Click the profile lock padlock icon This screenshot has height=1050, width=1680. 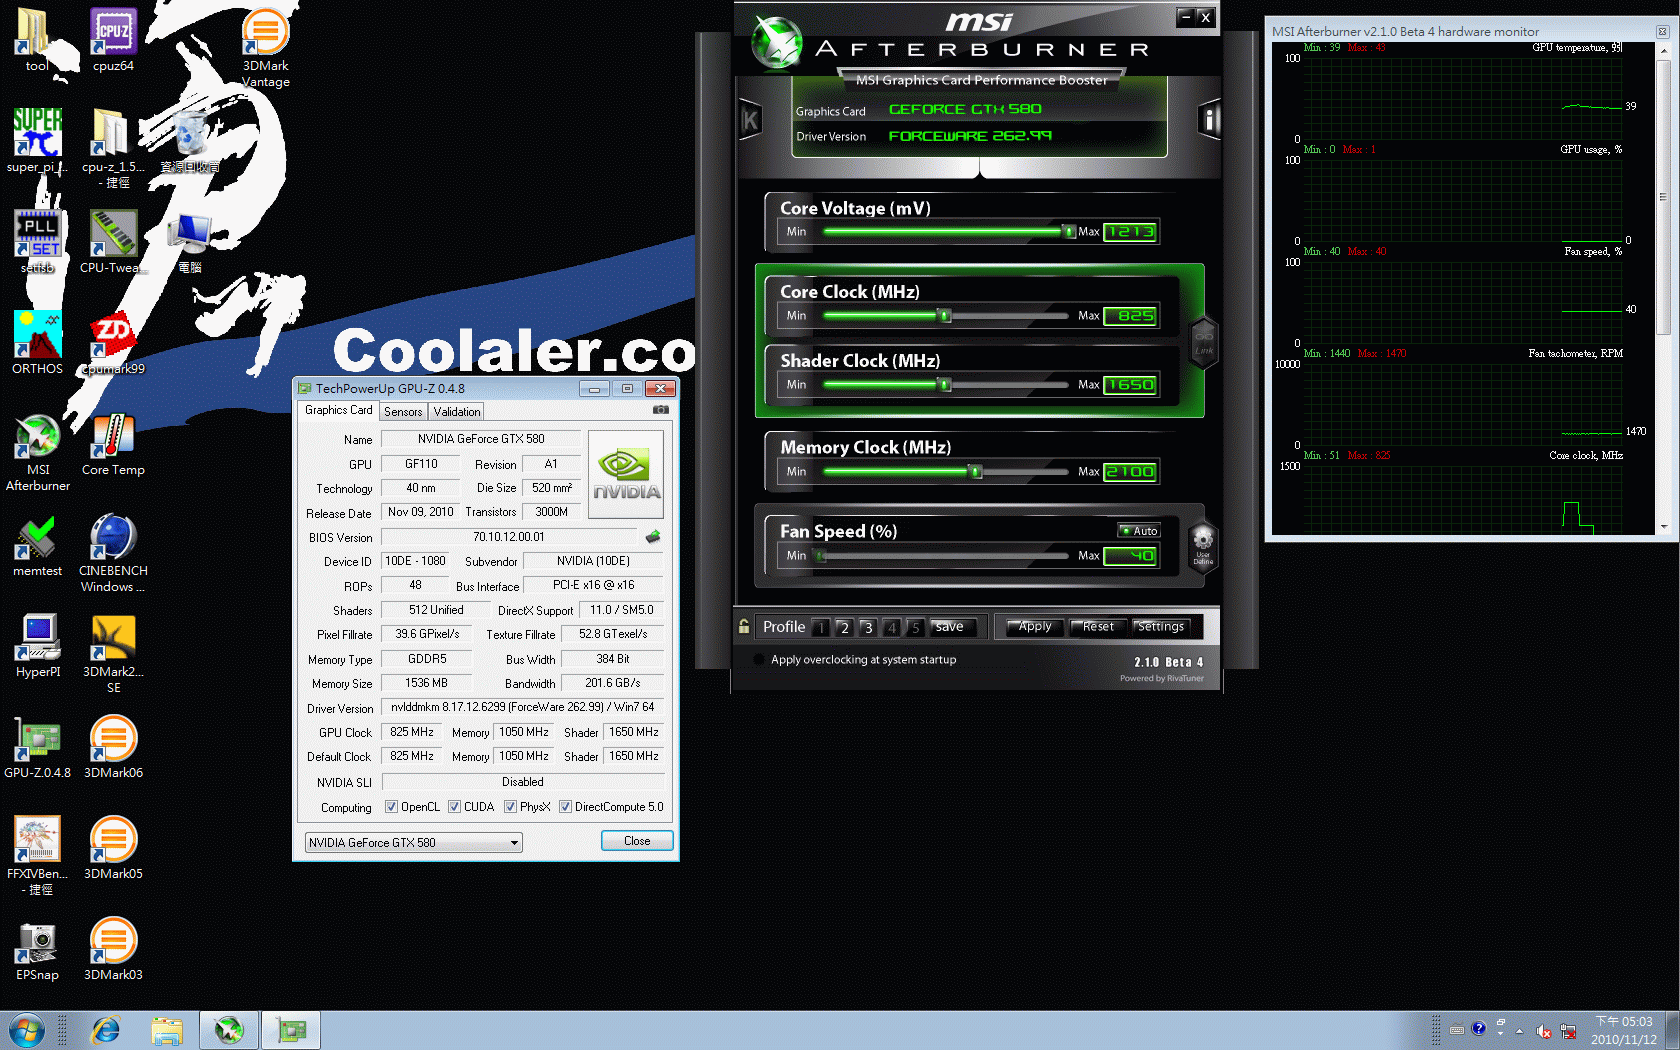point(744,627)
